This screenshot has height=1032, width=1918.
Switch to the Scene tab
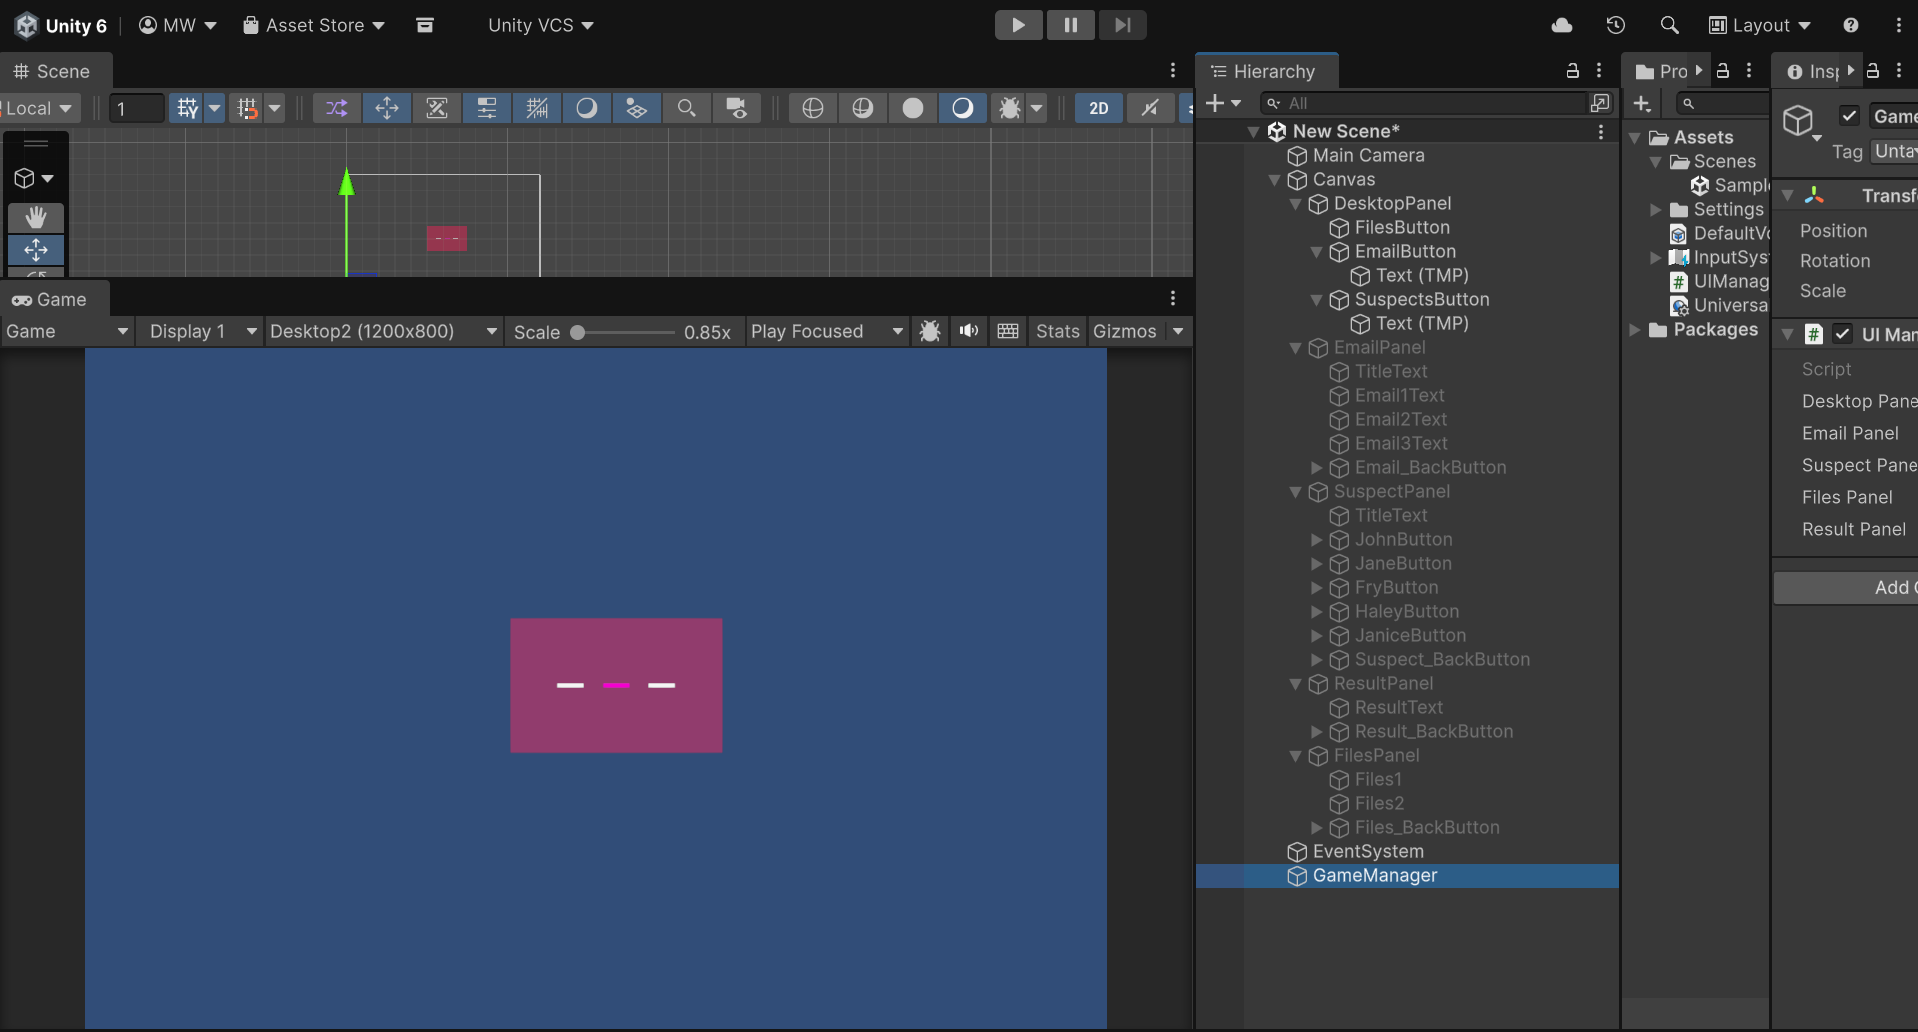tap(54, 71)
